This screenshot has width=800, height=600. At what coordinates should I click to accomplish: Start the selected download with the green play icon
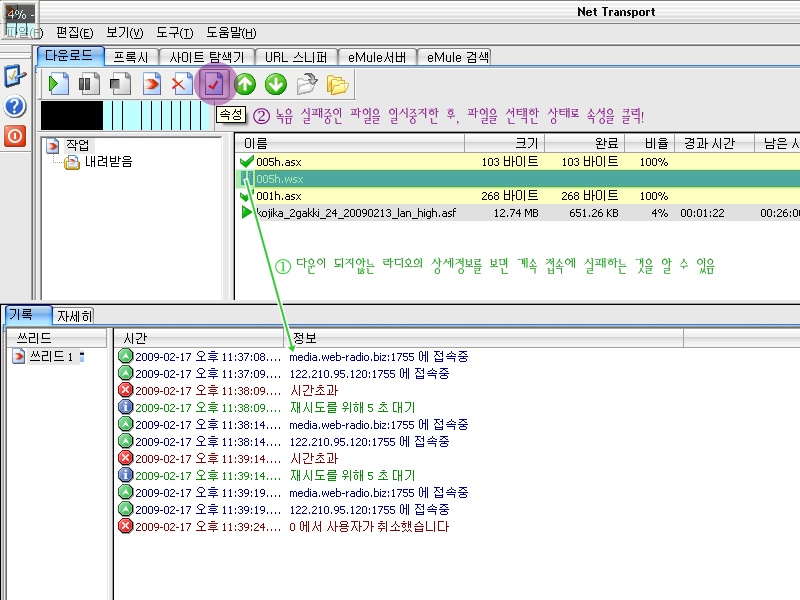point(58,84)
